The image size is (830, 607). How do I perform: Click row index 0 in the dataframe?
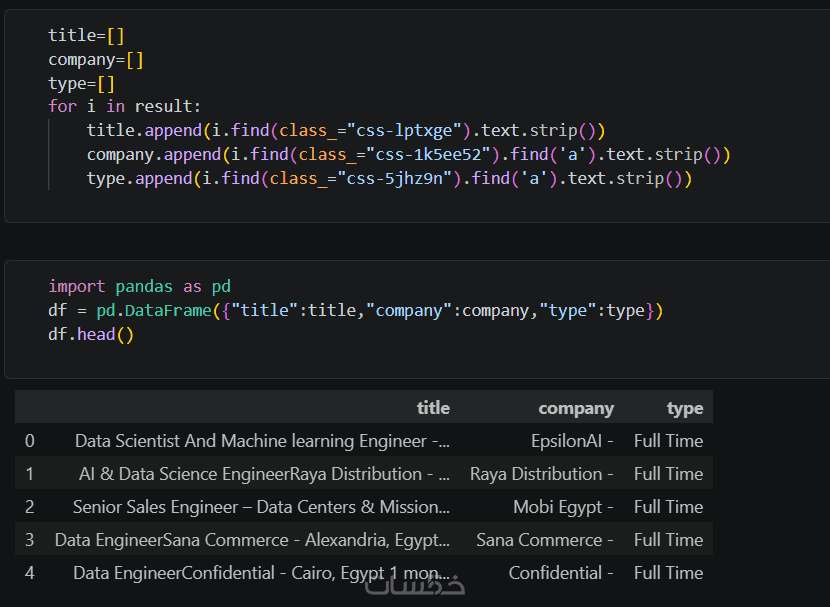(30, 441)
